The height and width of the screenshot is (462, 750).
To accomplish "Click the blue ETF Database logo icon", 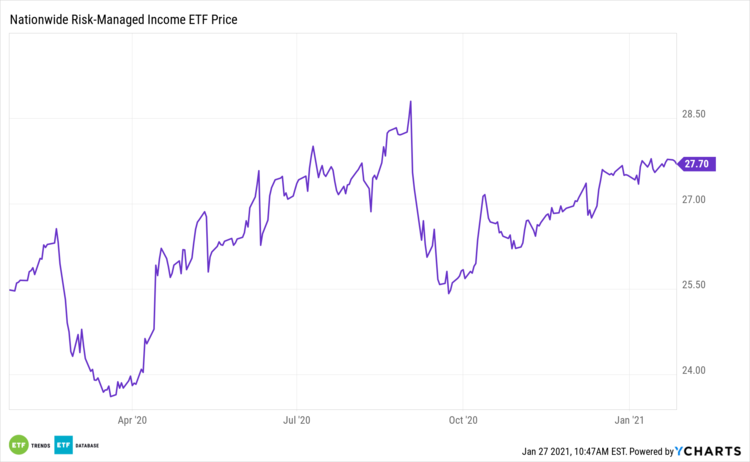I will [x=63, y=443].
